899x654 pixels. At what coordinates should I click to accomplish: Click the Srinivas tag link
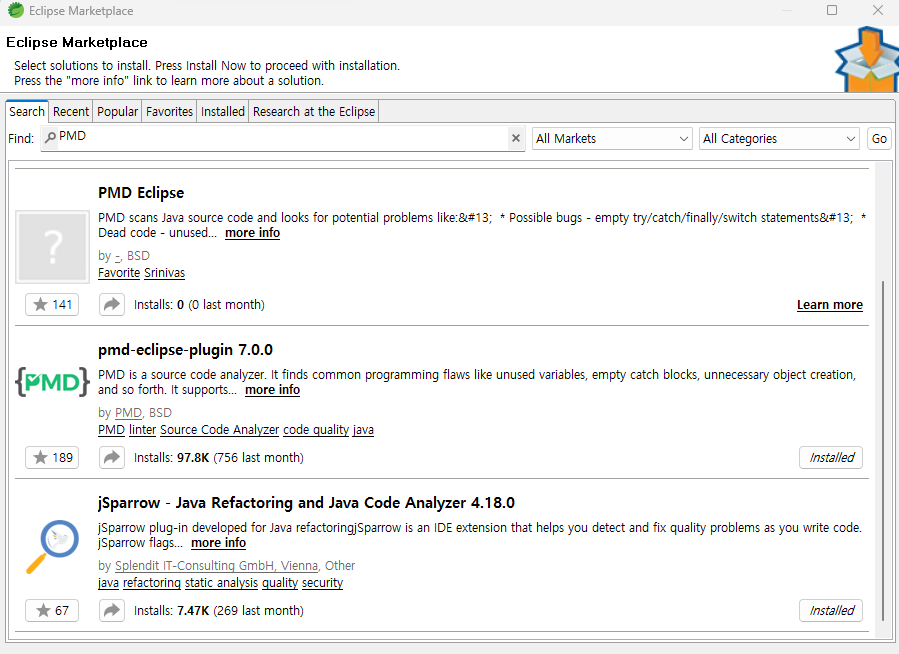point(165,273)
